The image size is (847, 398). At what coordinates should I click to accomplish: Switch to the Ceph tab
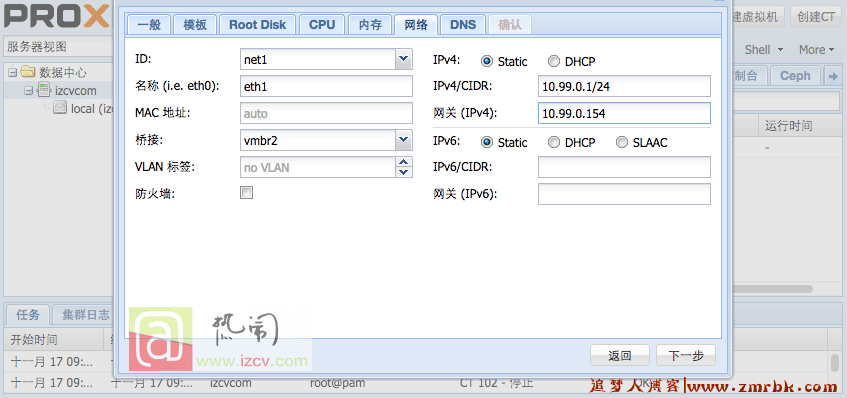[795, 76]
